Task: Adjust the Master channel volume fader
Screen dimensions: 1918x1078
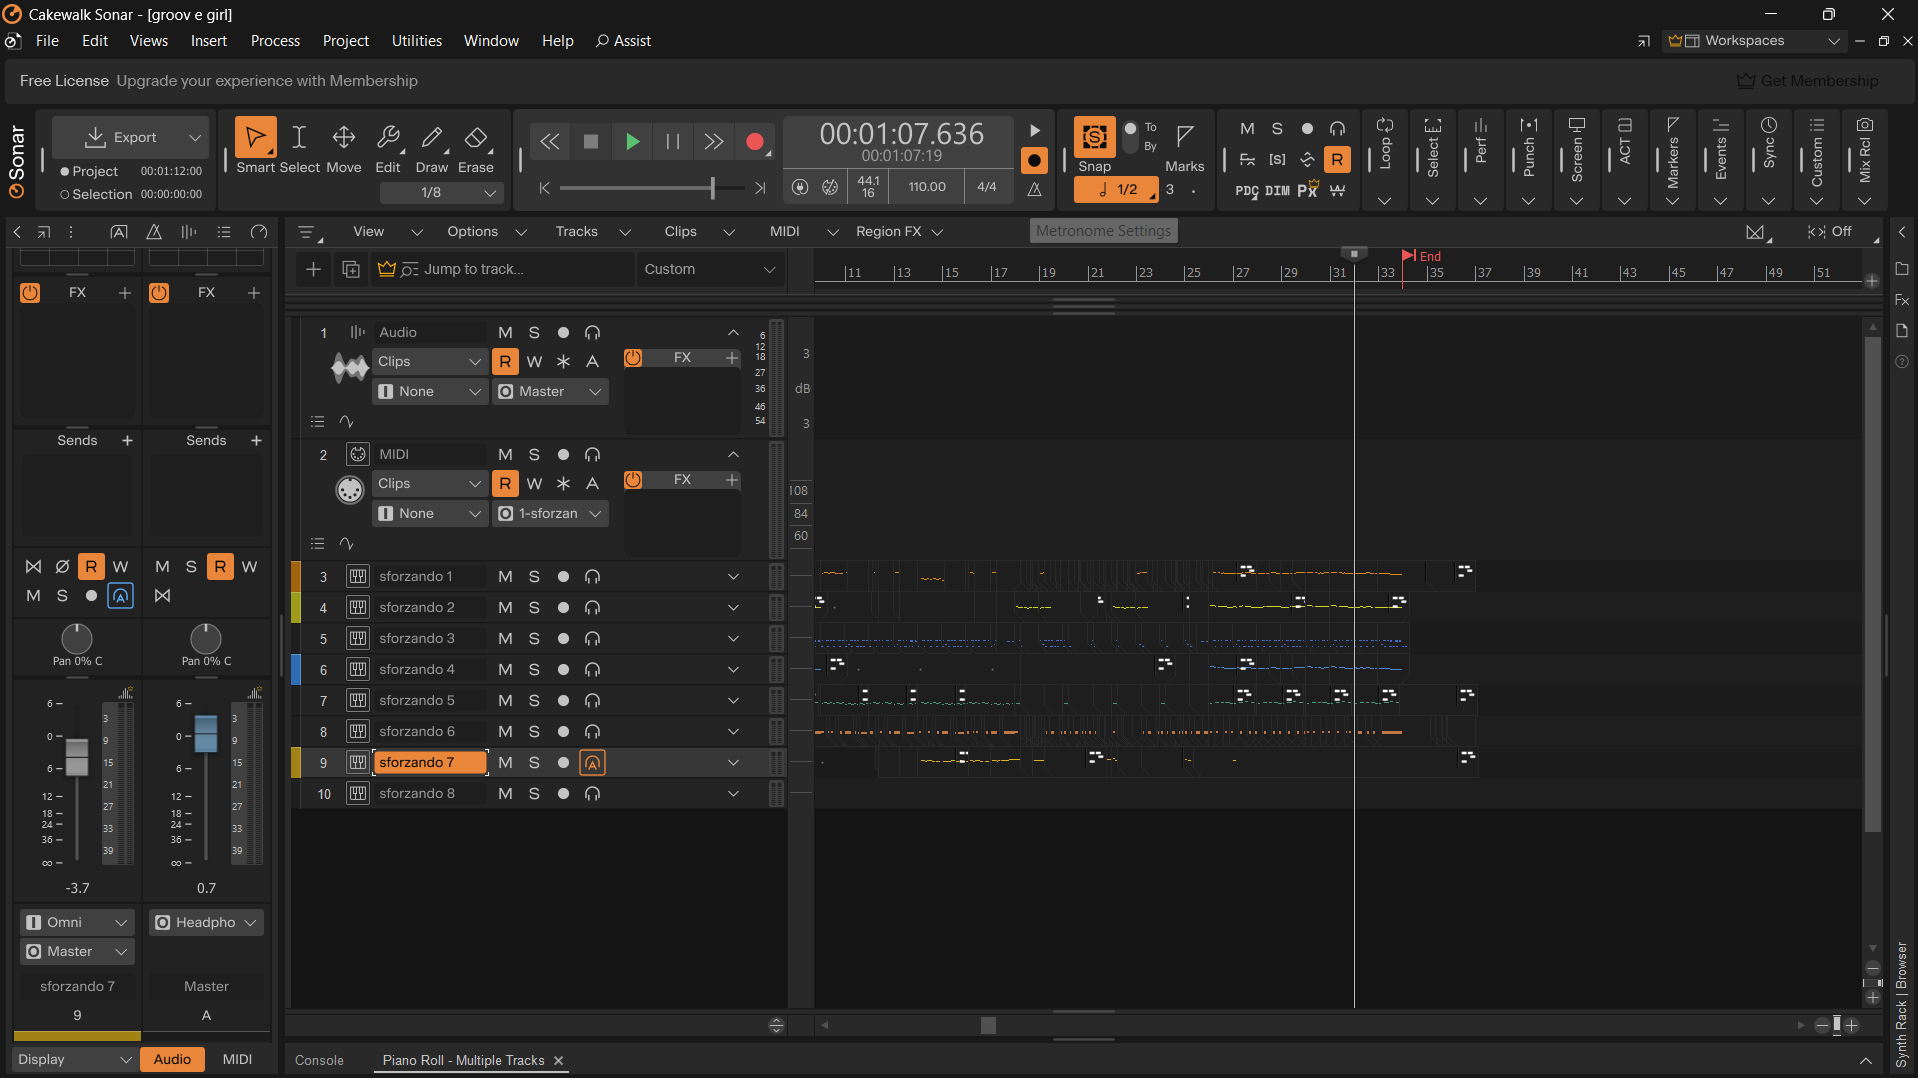Action: tap(206, 734)
